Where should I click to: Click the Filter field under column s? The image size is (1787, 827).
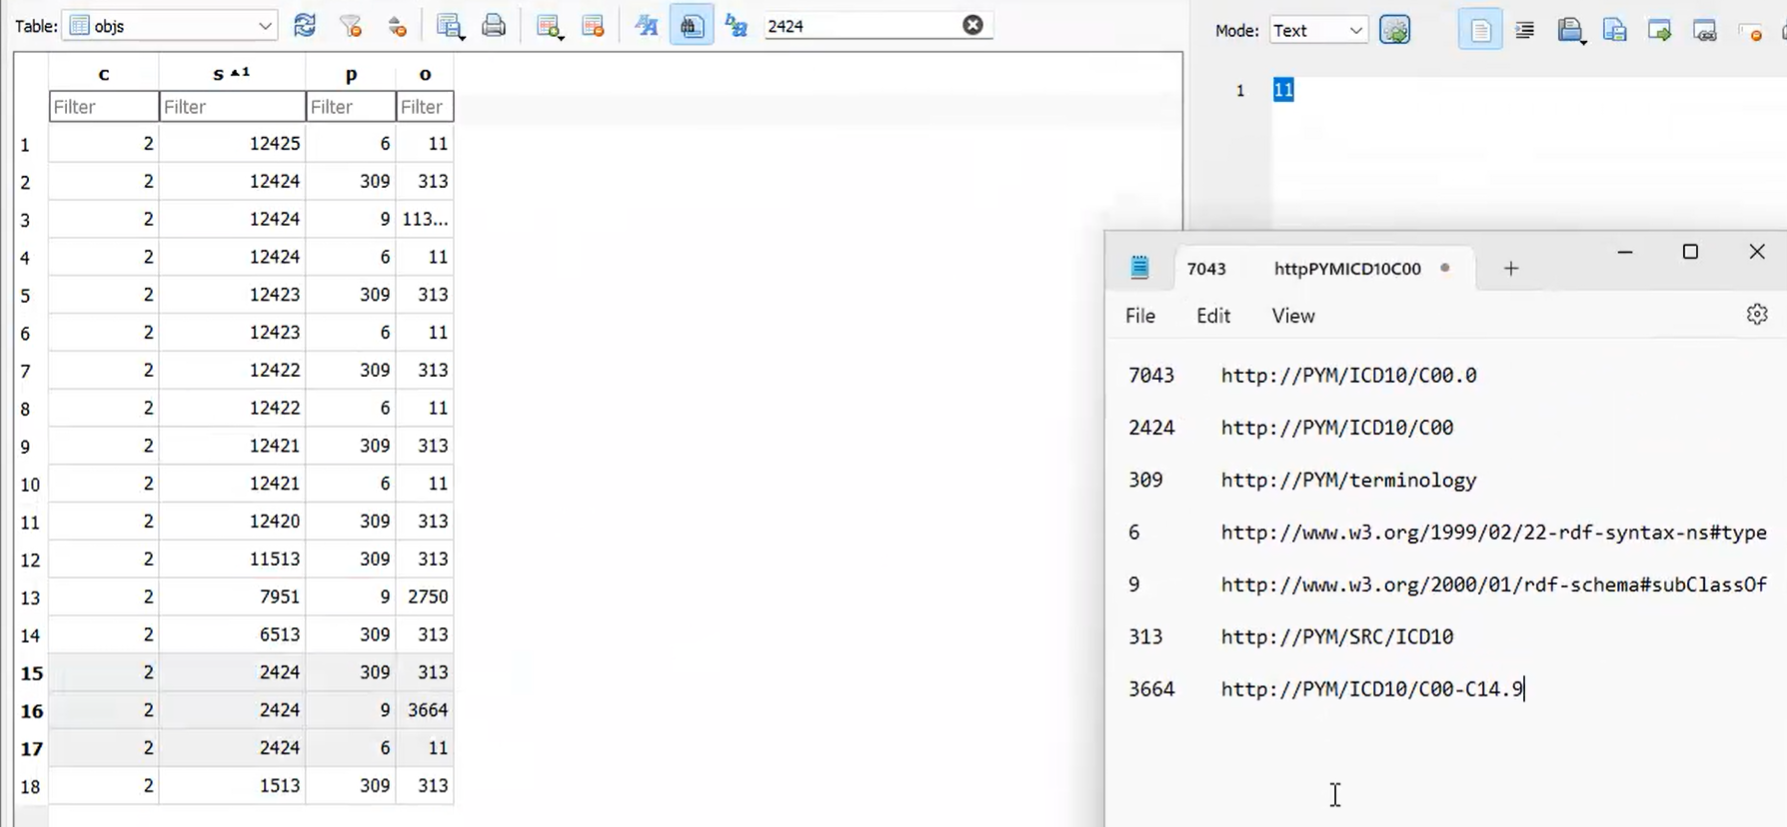[232, 107]
